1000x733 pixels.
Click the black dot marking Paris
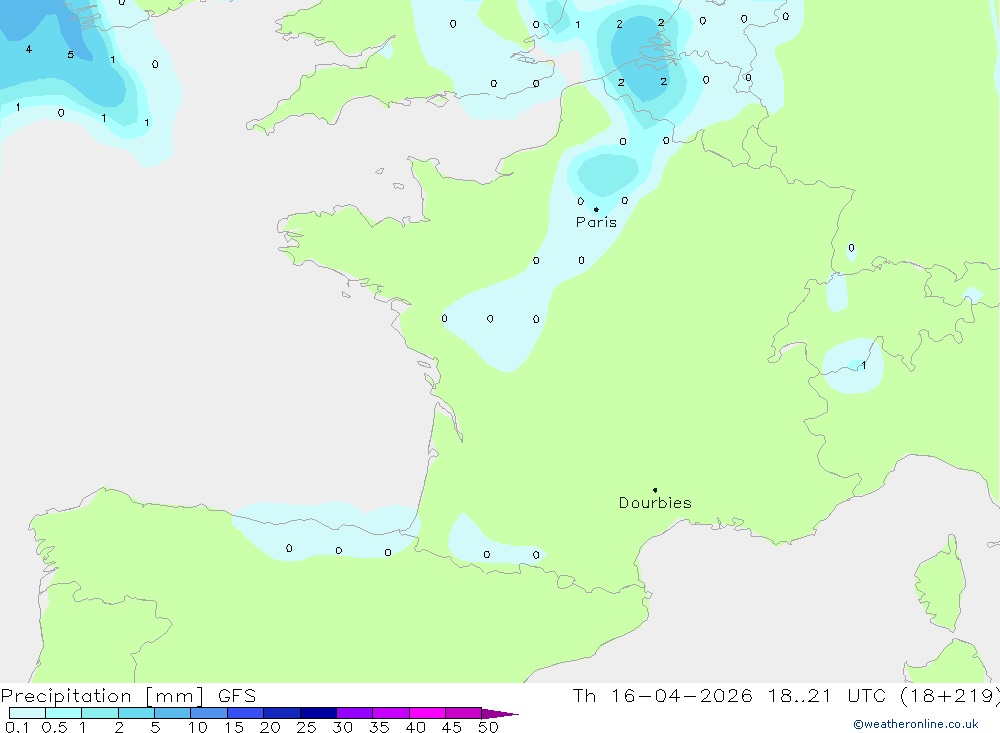point(596,209)
